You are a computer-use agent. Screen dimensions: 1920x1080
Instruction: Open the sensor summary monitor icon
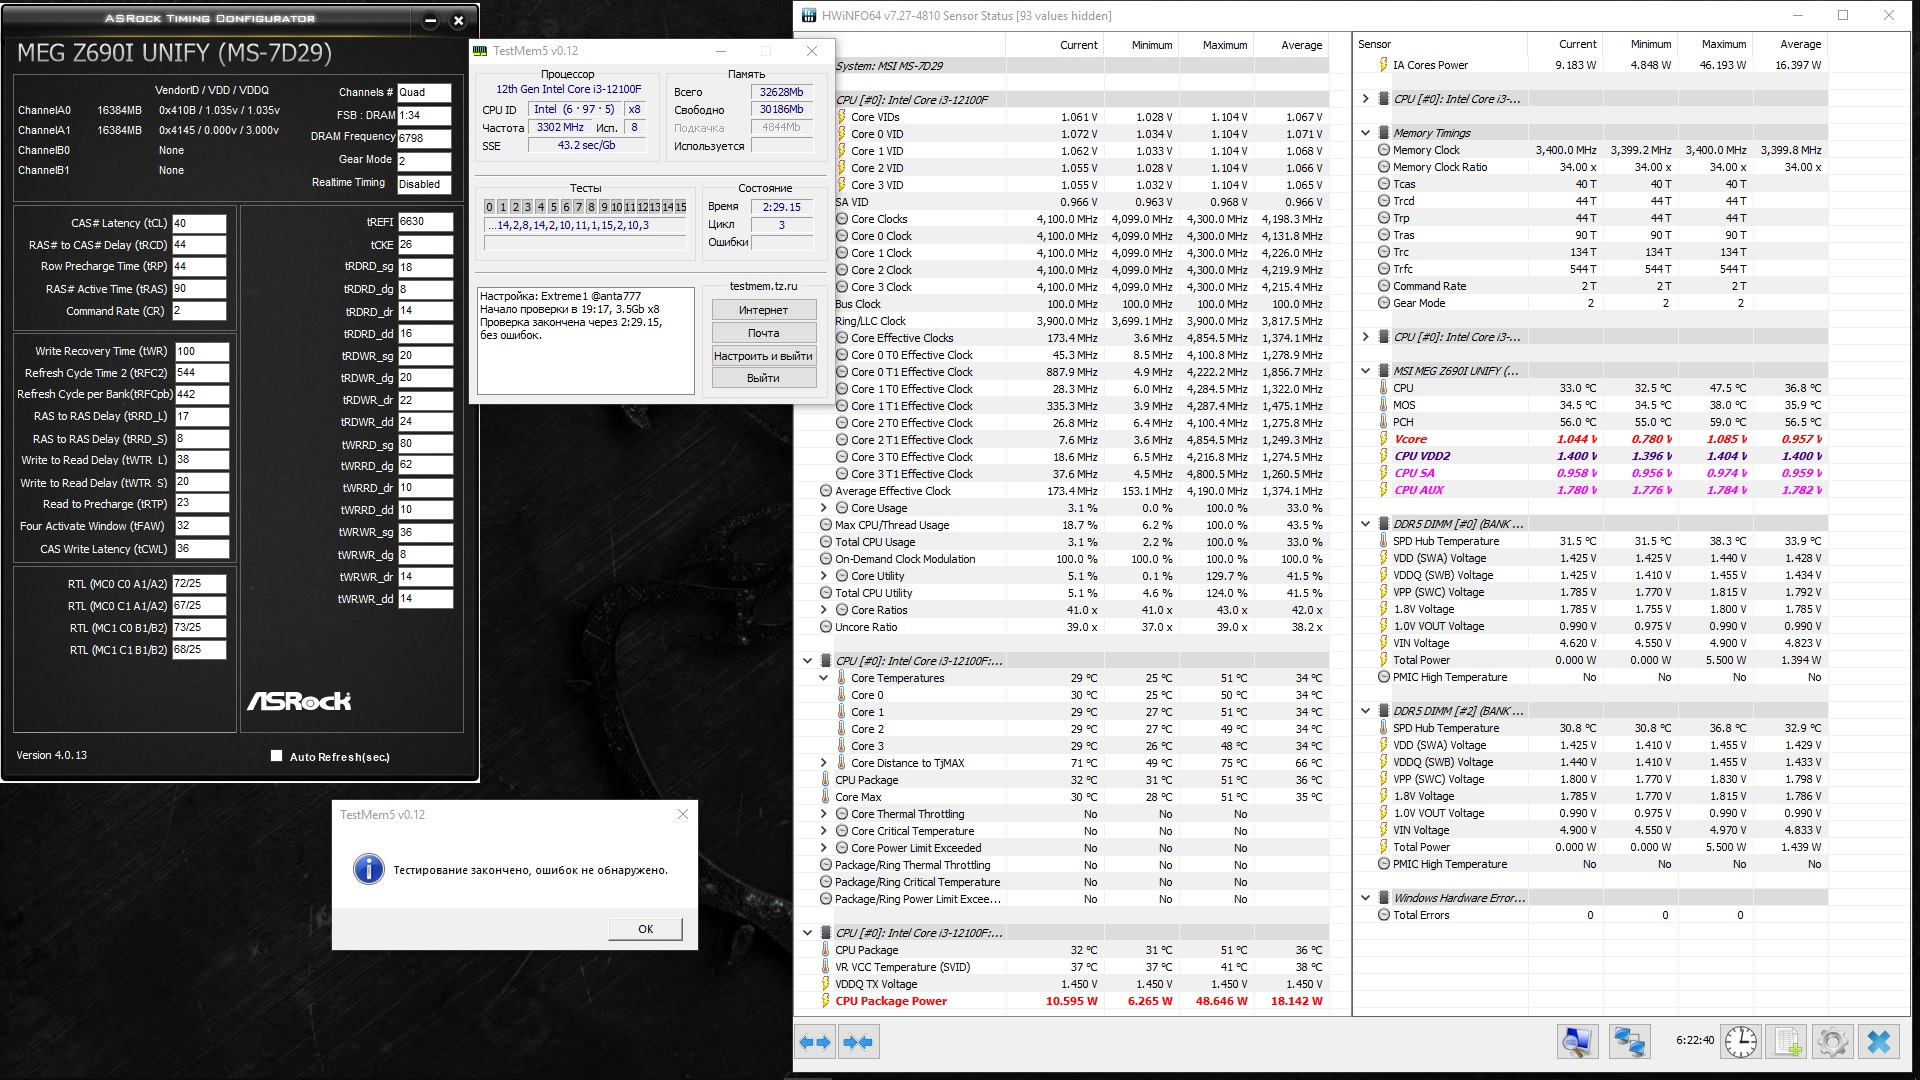tap(1577, 1042)
